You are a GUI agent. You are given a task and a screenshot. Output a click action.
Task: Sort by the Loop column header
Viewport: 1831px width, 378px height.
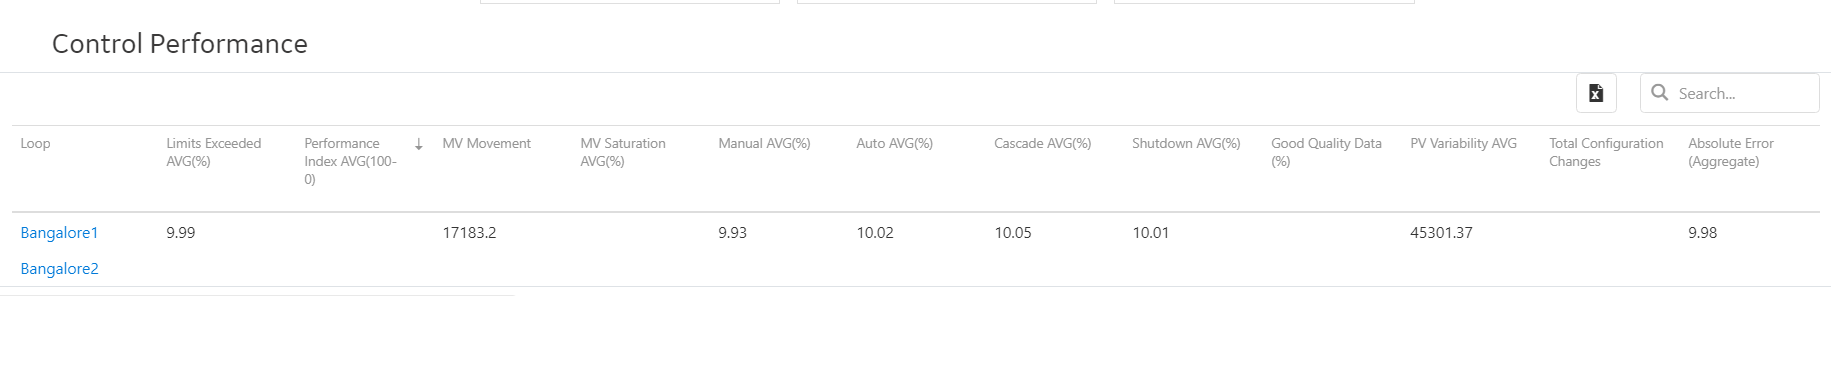point(35,144)
